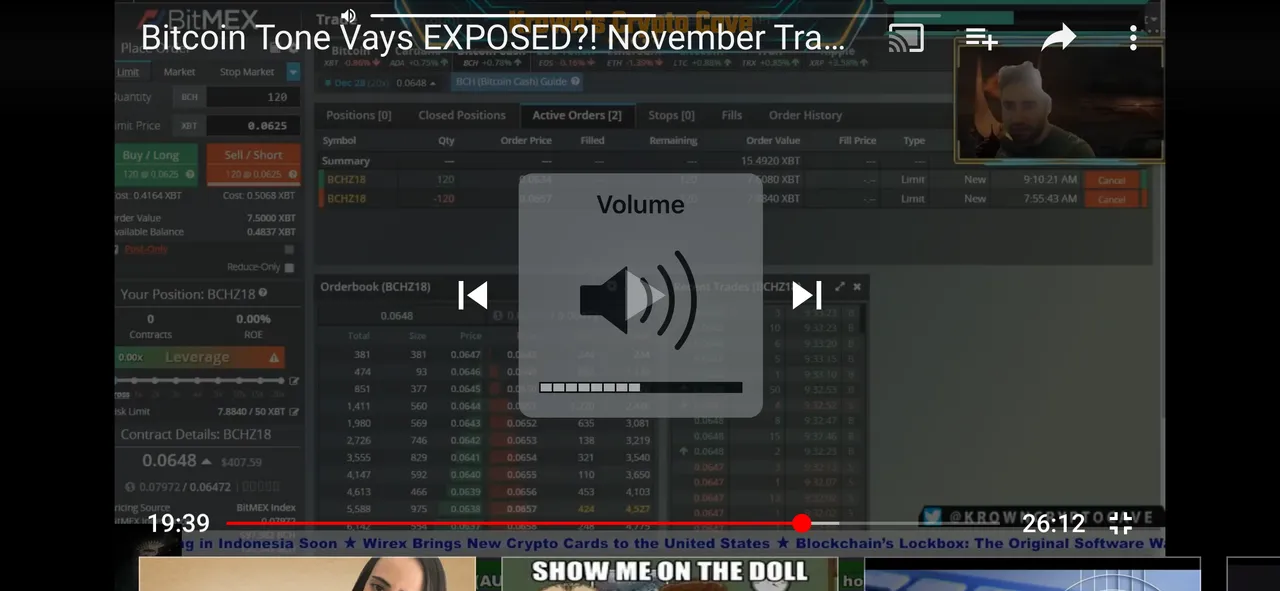Image resolution: width=1280 pixels, height=591 pixels.
Task: Exit fullscreen mode icon
Action: pos(1121,523)
